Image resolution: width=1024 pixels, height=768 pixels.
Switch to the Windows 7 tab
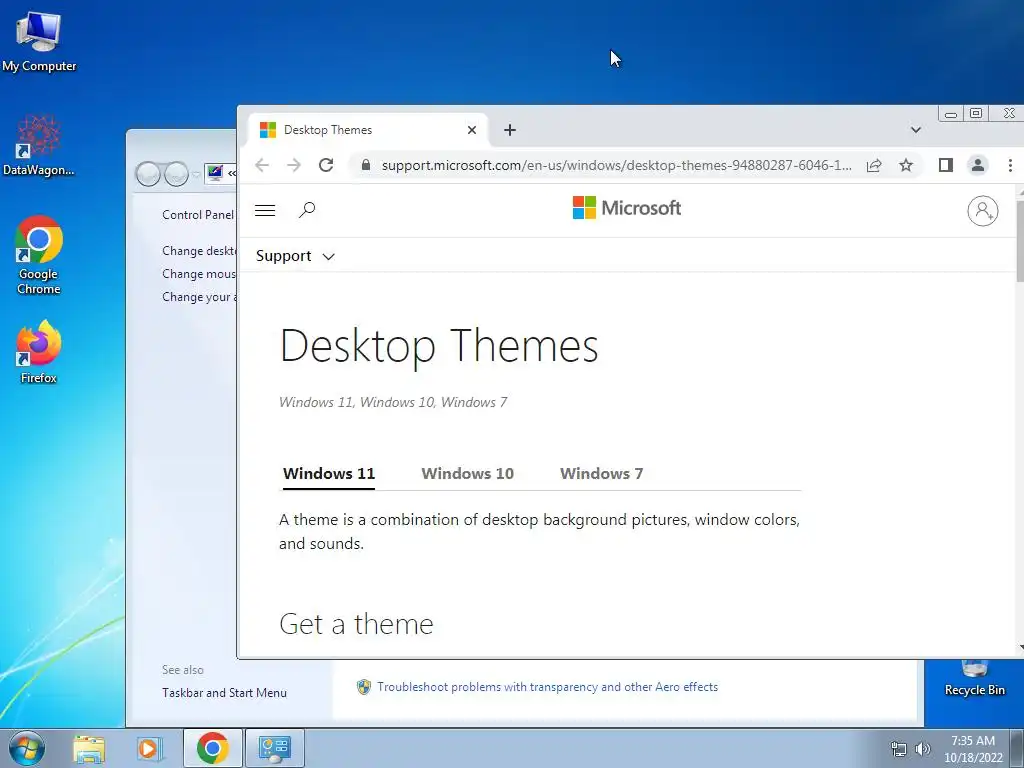tap(601, 473)
